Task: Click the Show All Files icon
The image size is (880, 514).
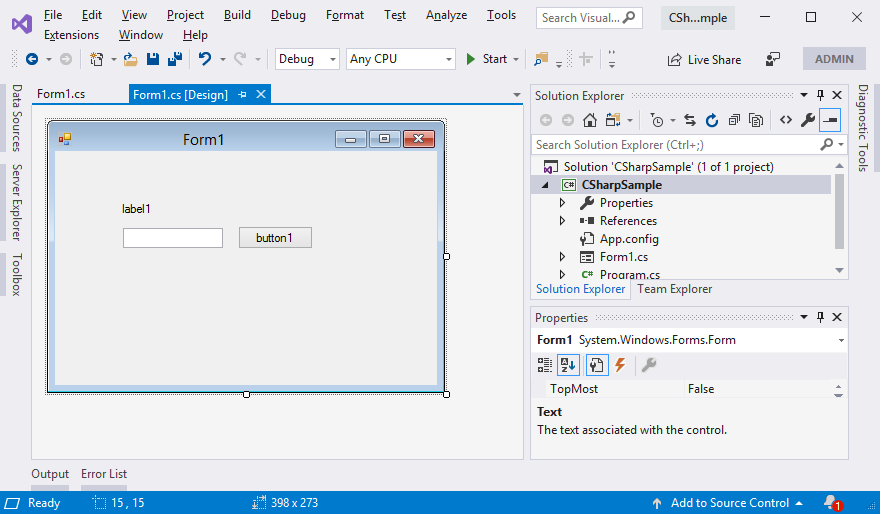Action: point(756,120)
